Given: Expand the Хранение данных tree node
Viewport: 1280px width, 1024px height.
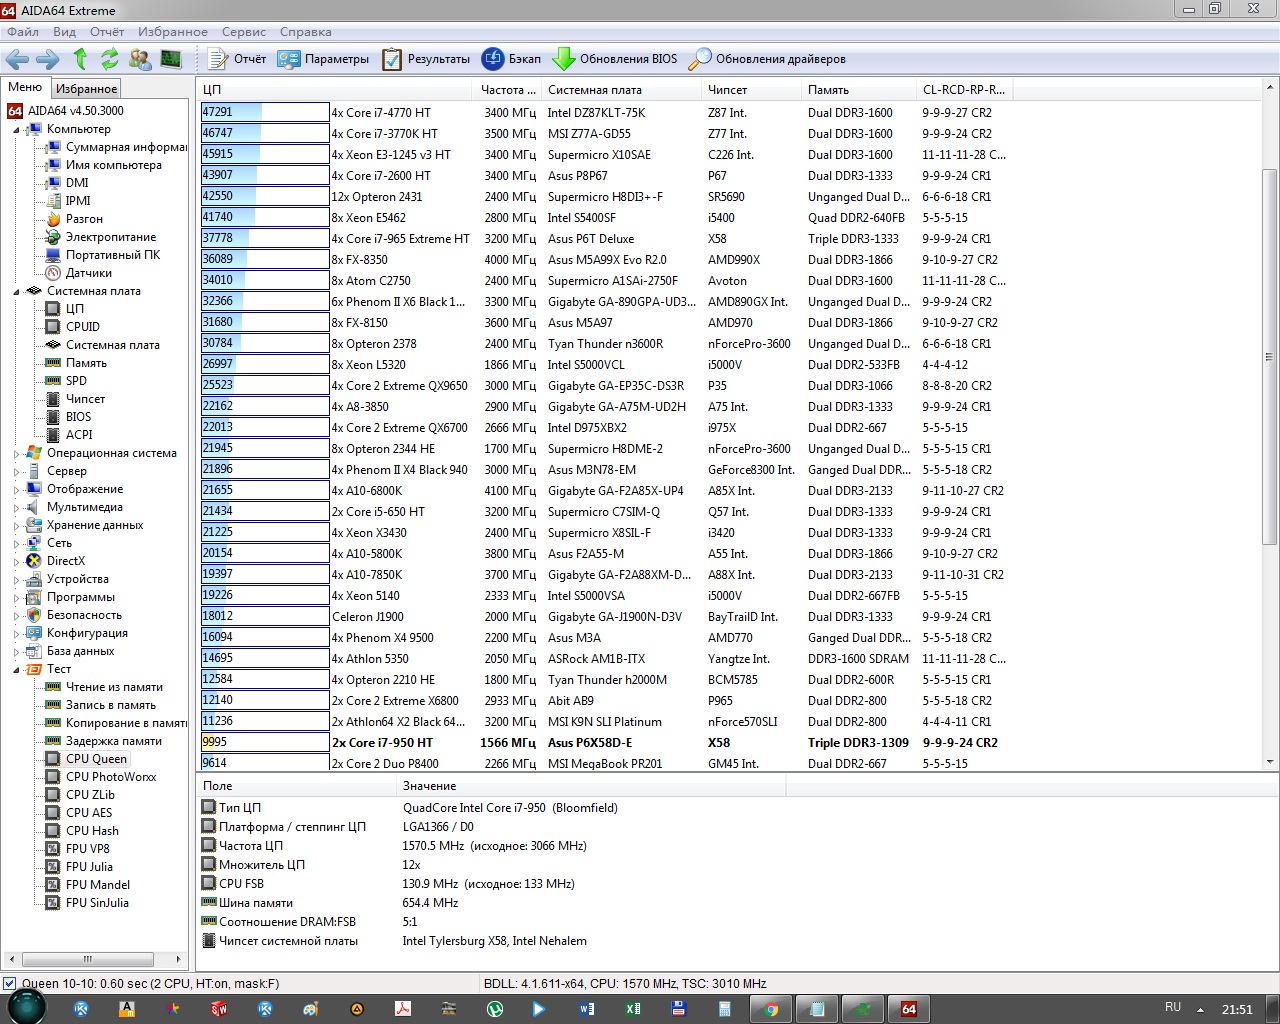Looking at the screenshot, I should click(x=16, y=526).
